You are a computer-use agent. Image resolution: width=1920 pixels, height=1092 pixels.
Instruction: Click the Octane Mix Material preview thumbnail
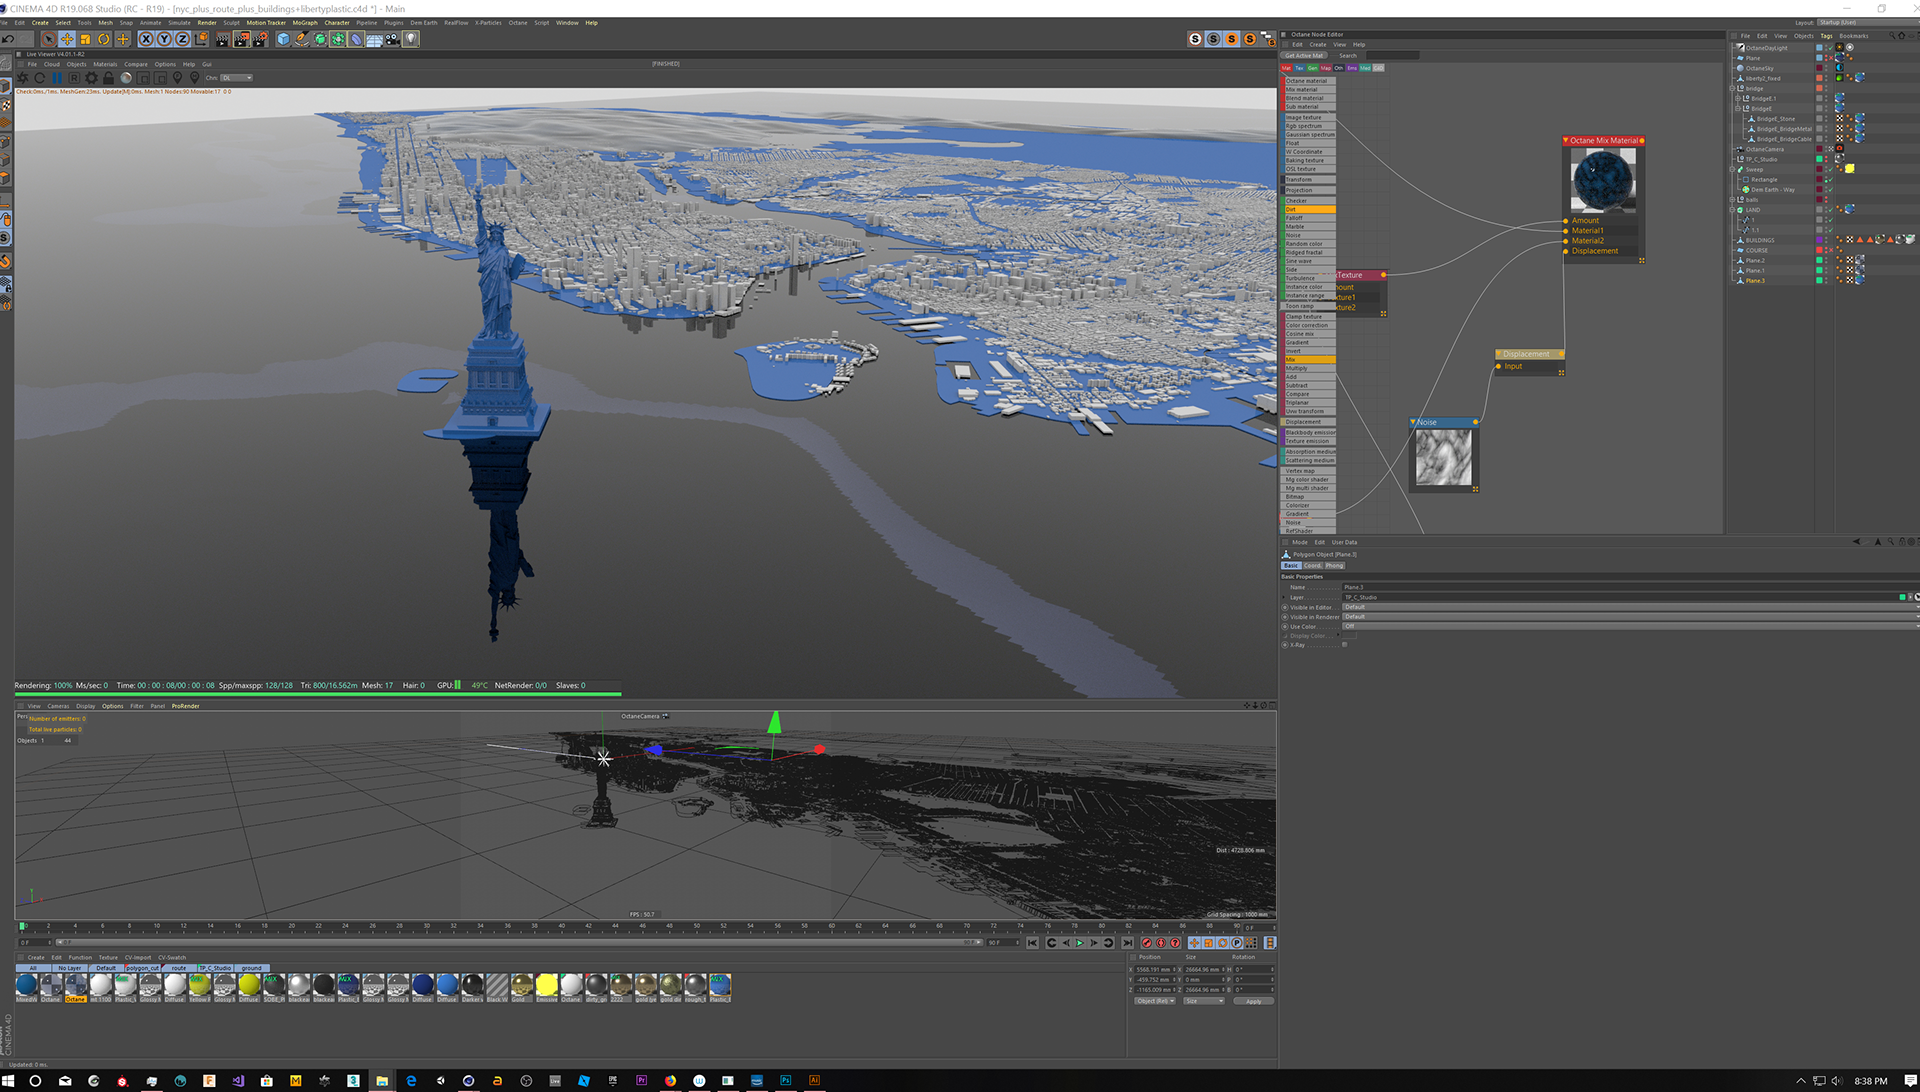click(1603, 180)
